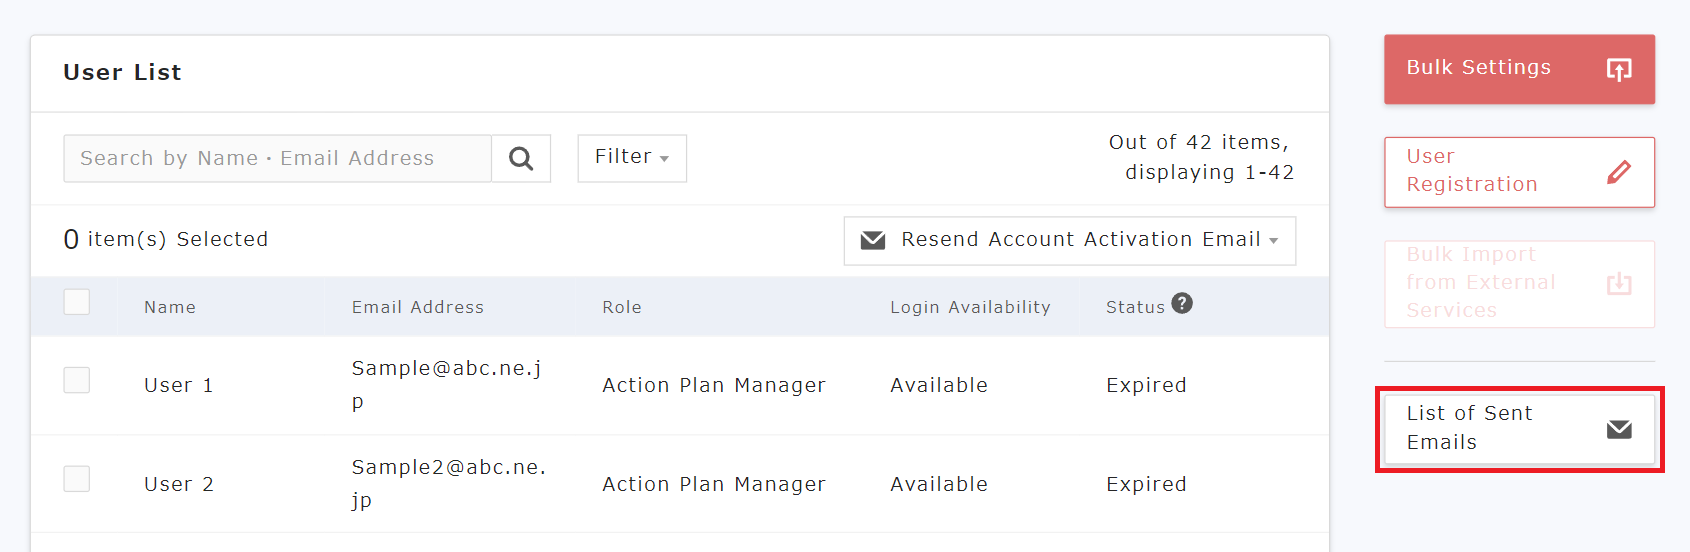The width and height of the screenshot is (1690, 552).
Task: Click the envelope icon on List of Sent Emails
Action: (x=1619, y=429)
